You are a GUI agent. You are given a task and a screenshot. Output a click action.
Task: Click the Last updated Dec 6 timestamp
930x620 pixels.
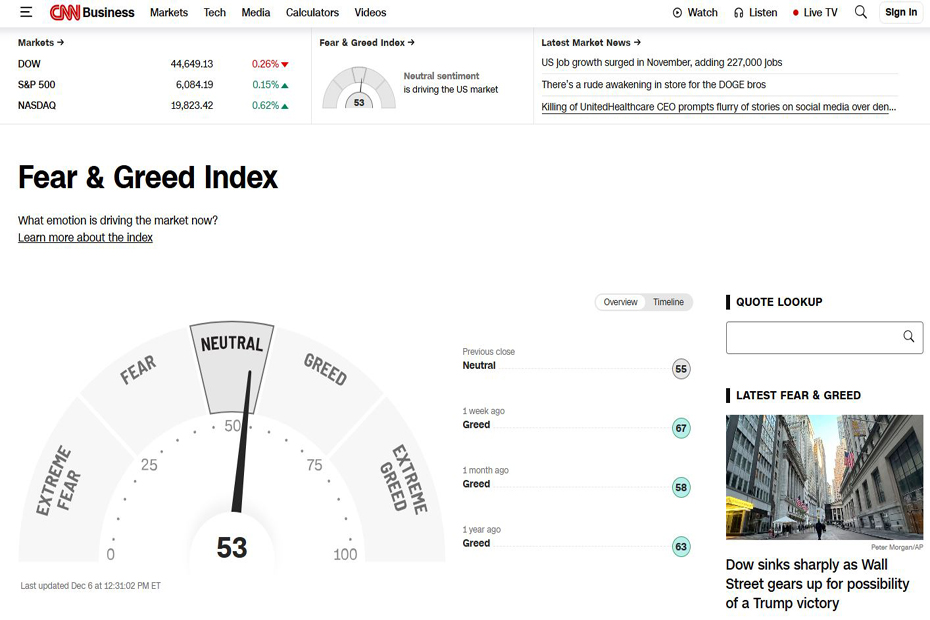pyautogui.click(x=91, y=586)
